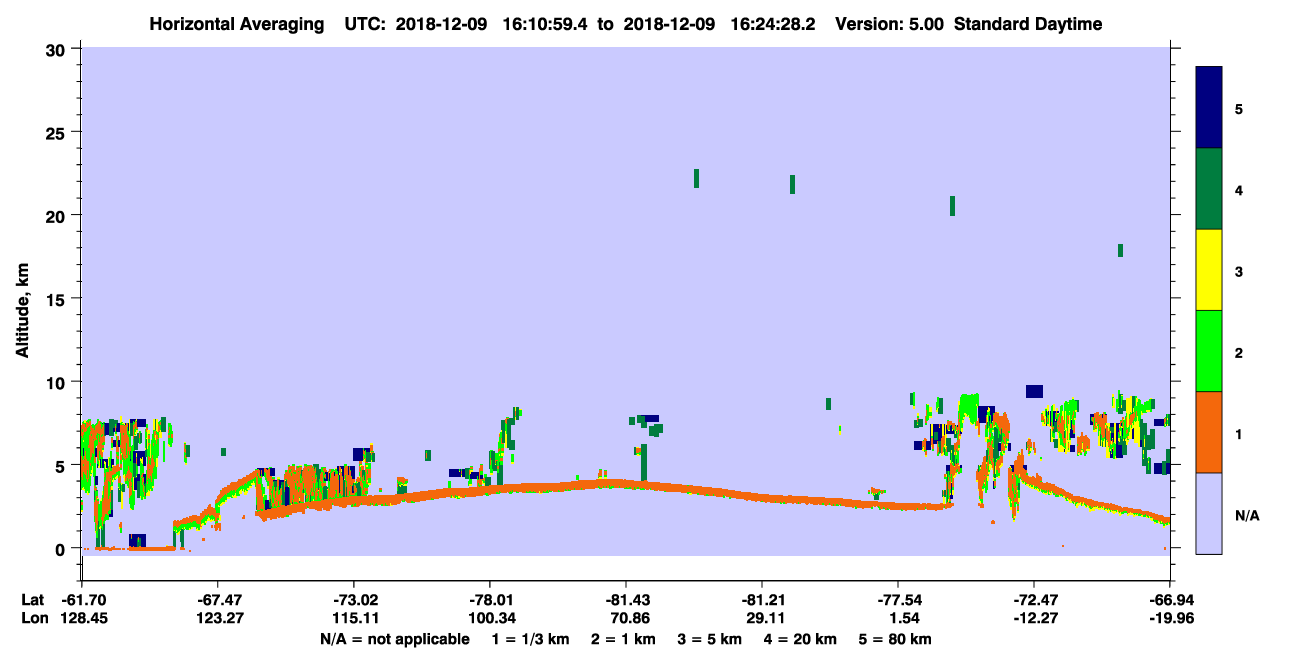Click the latitude value '-66.94'
The width and height of the screenshot is (1300, 667).
[x=1170, y=600]
